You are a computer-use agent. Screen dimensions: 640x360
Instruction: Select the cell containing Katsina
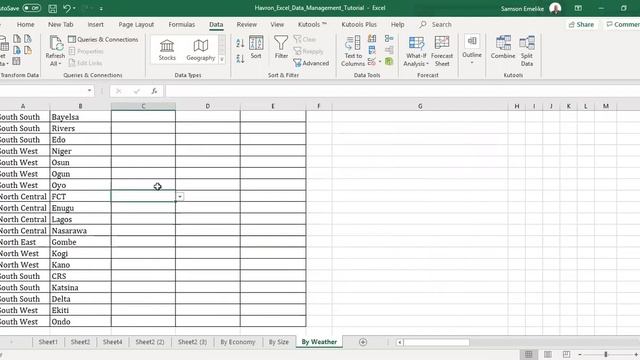pyautogui.click(x=80, y=287)
